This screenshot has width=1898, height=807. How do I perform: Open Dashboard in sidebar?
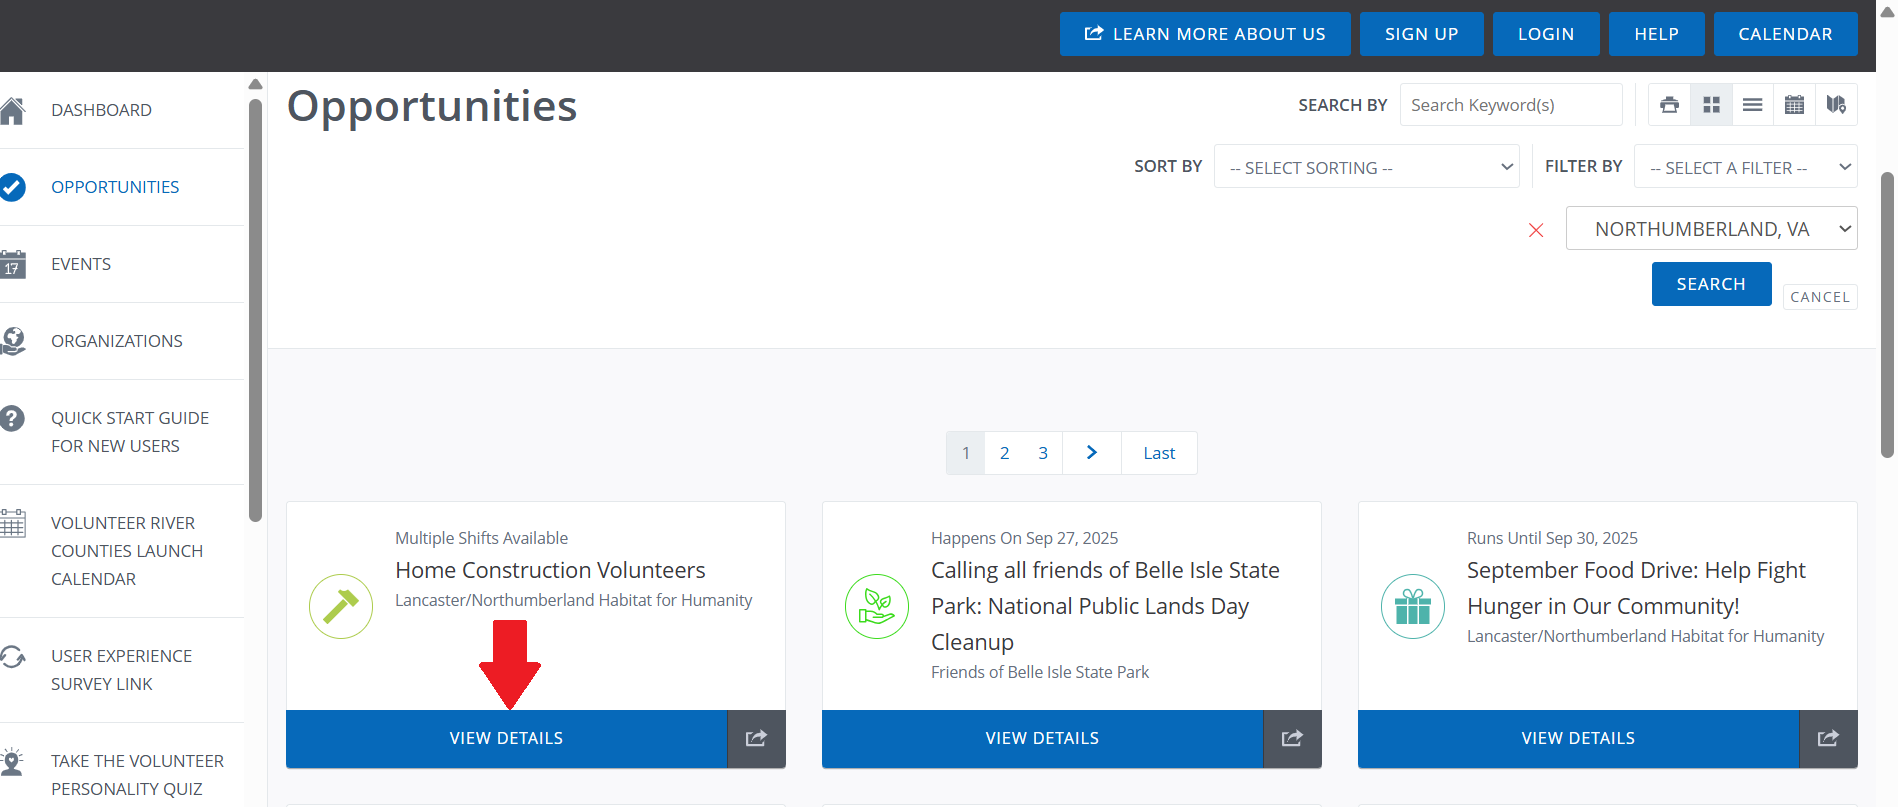click(x=101, y=110)
